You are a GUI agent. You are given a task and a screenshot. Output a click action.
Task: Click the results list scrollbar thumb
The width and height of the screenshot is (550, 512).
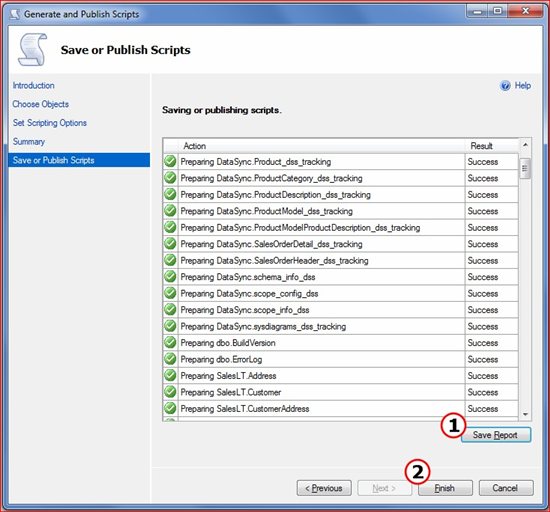point(525,168)
